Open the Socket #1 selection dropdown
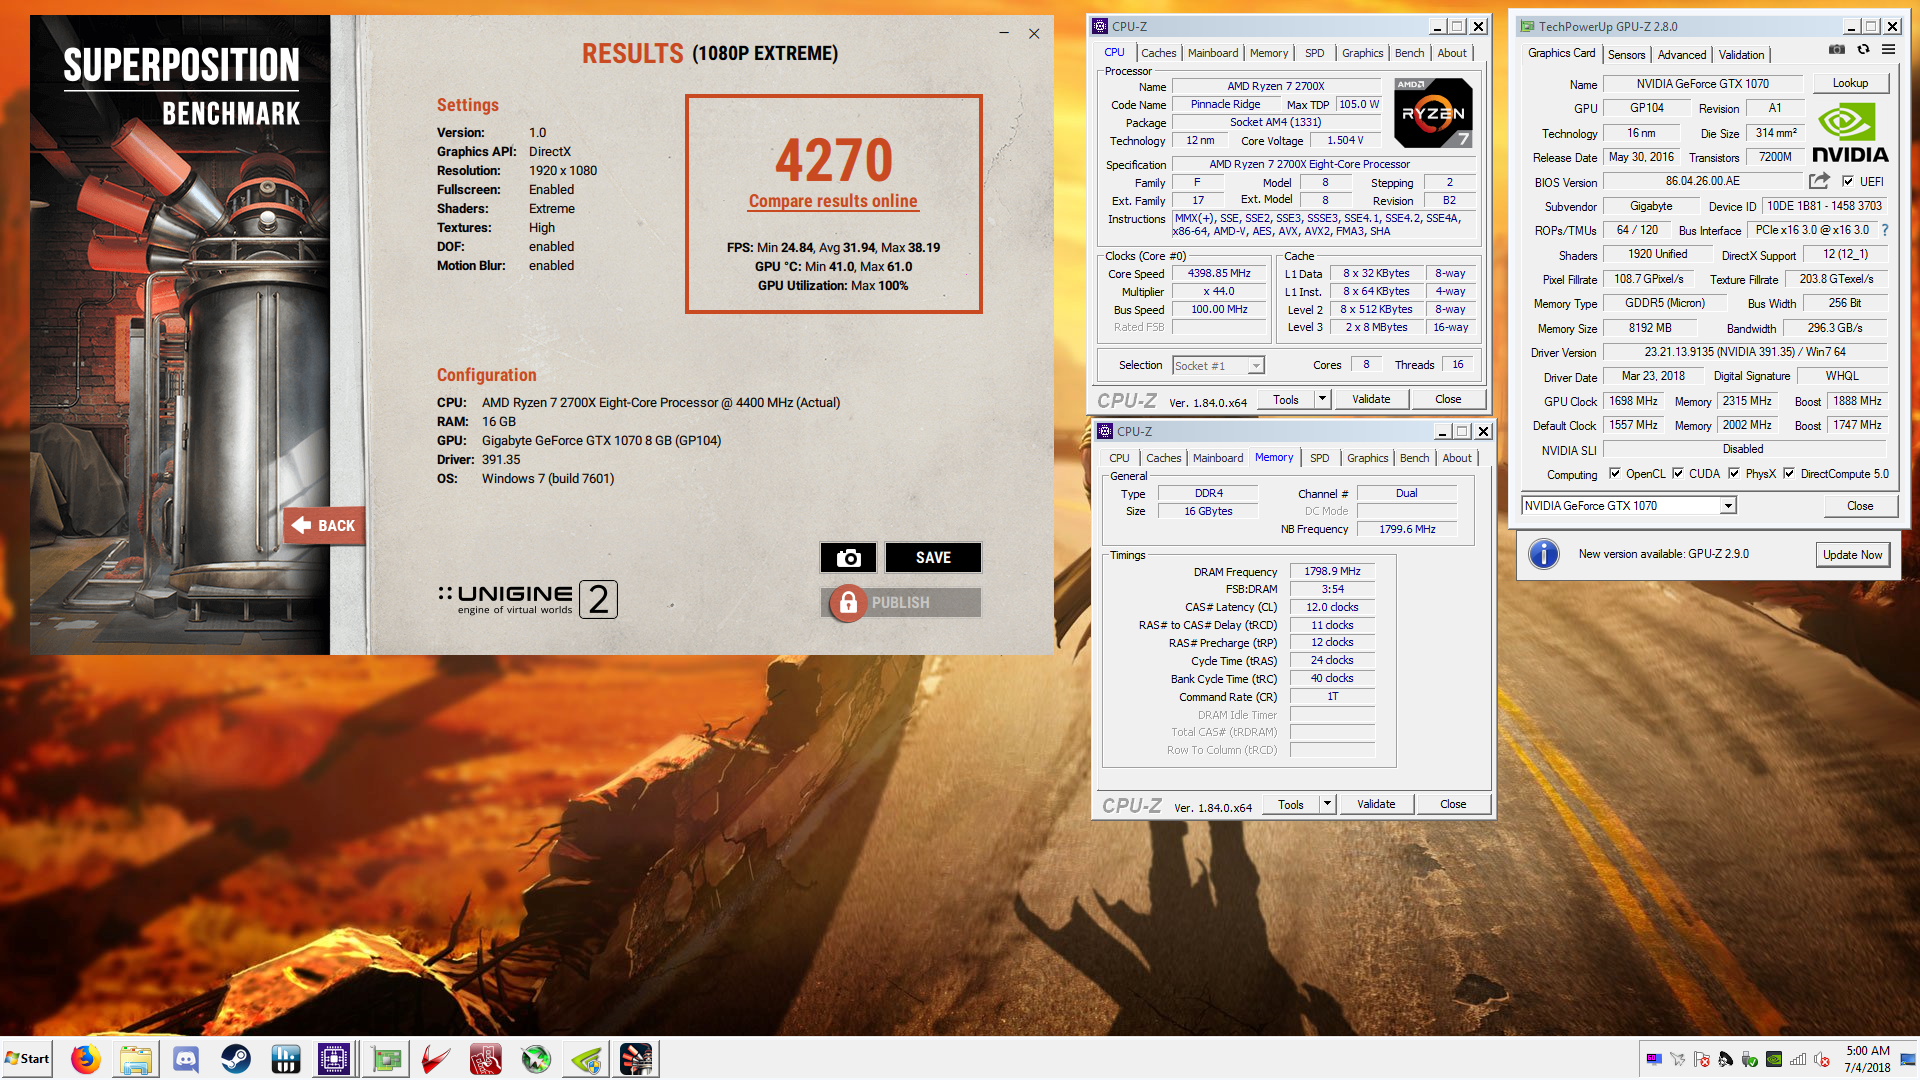Viewport: 1920px width, 1080px height. pyautogui.click(x=1256, y=366)
